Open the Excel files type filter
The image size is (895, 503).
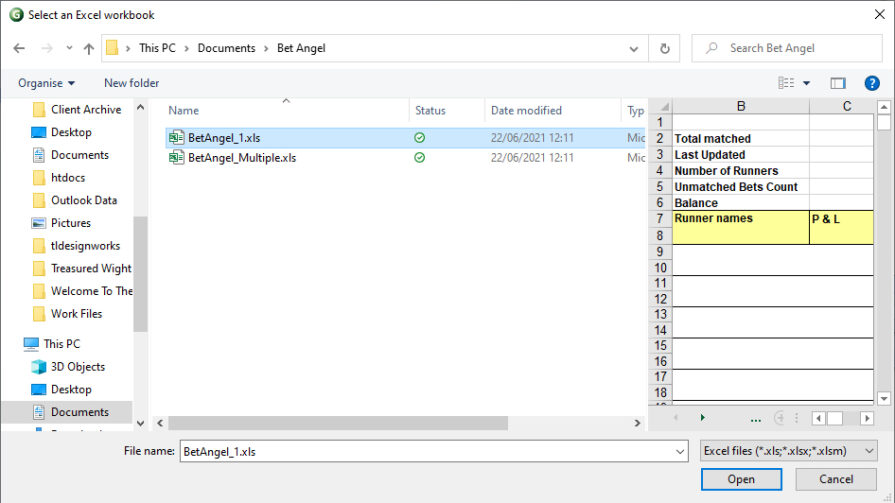click(788, 451)
